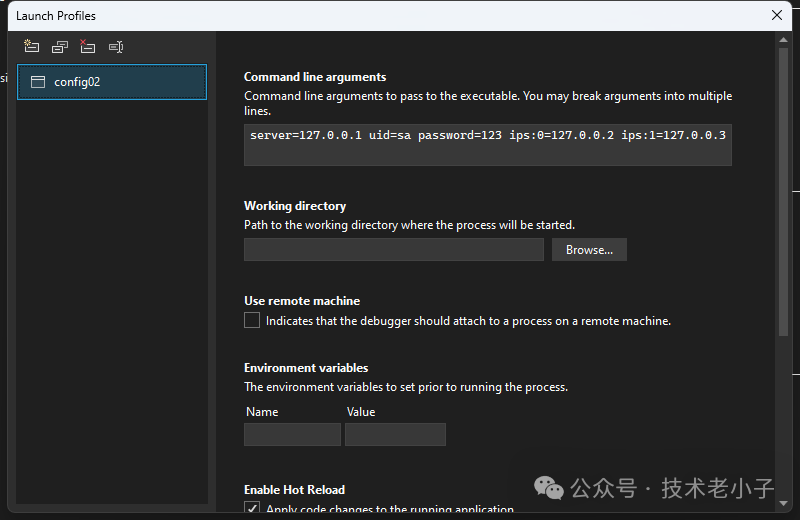800x520 pixels.
Task: Duplicate the selected launch profile
Action: [59, 47]
